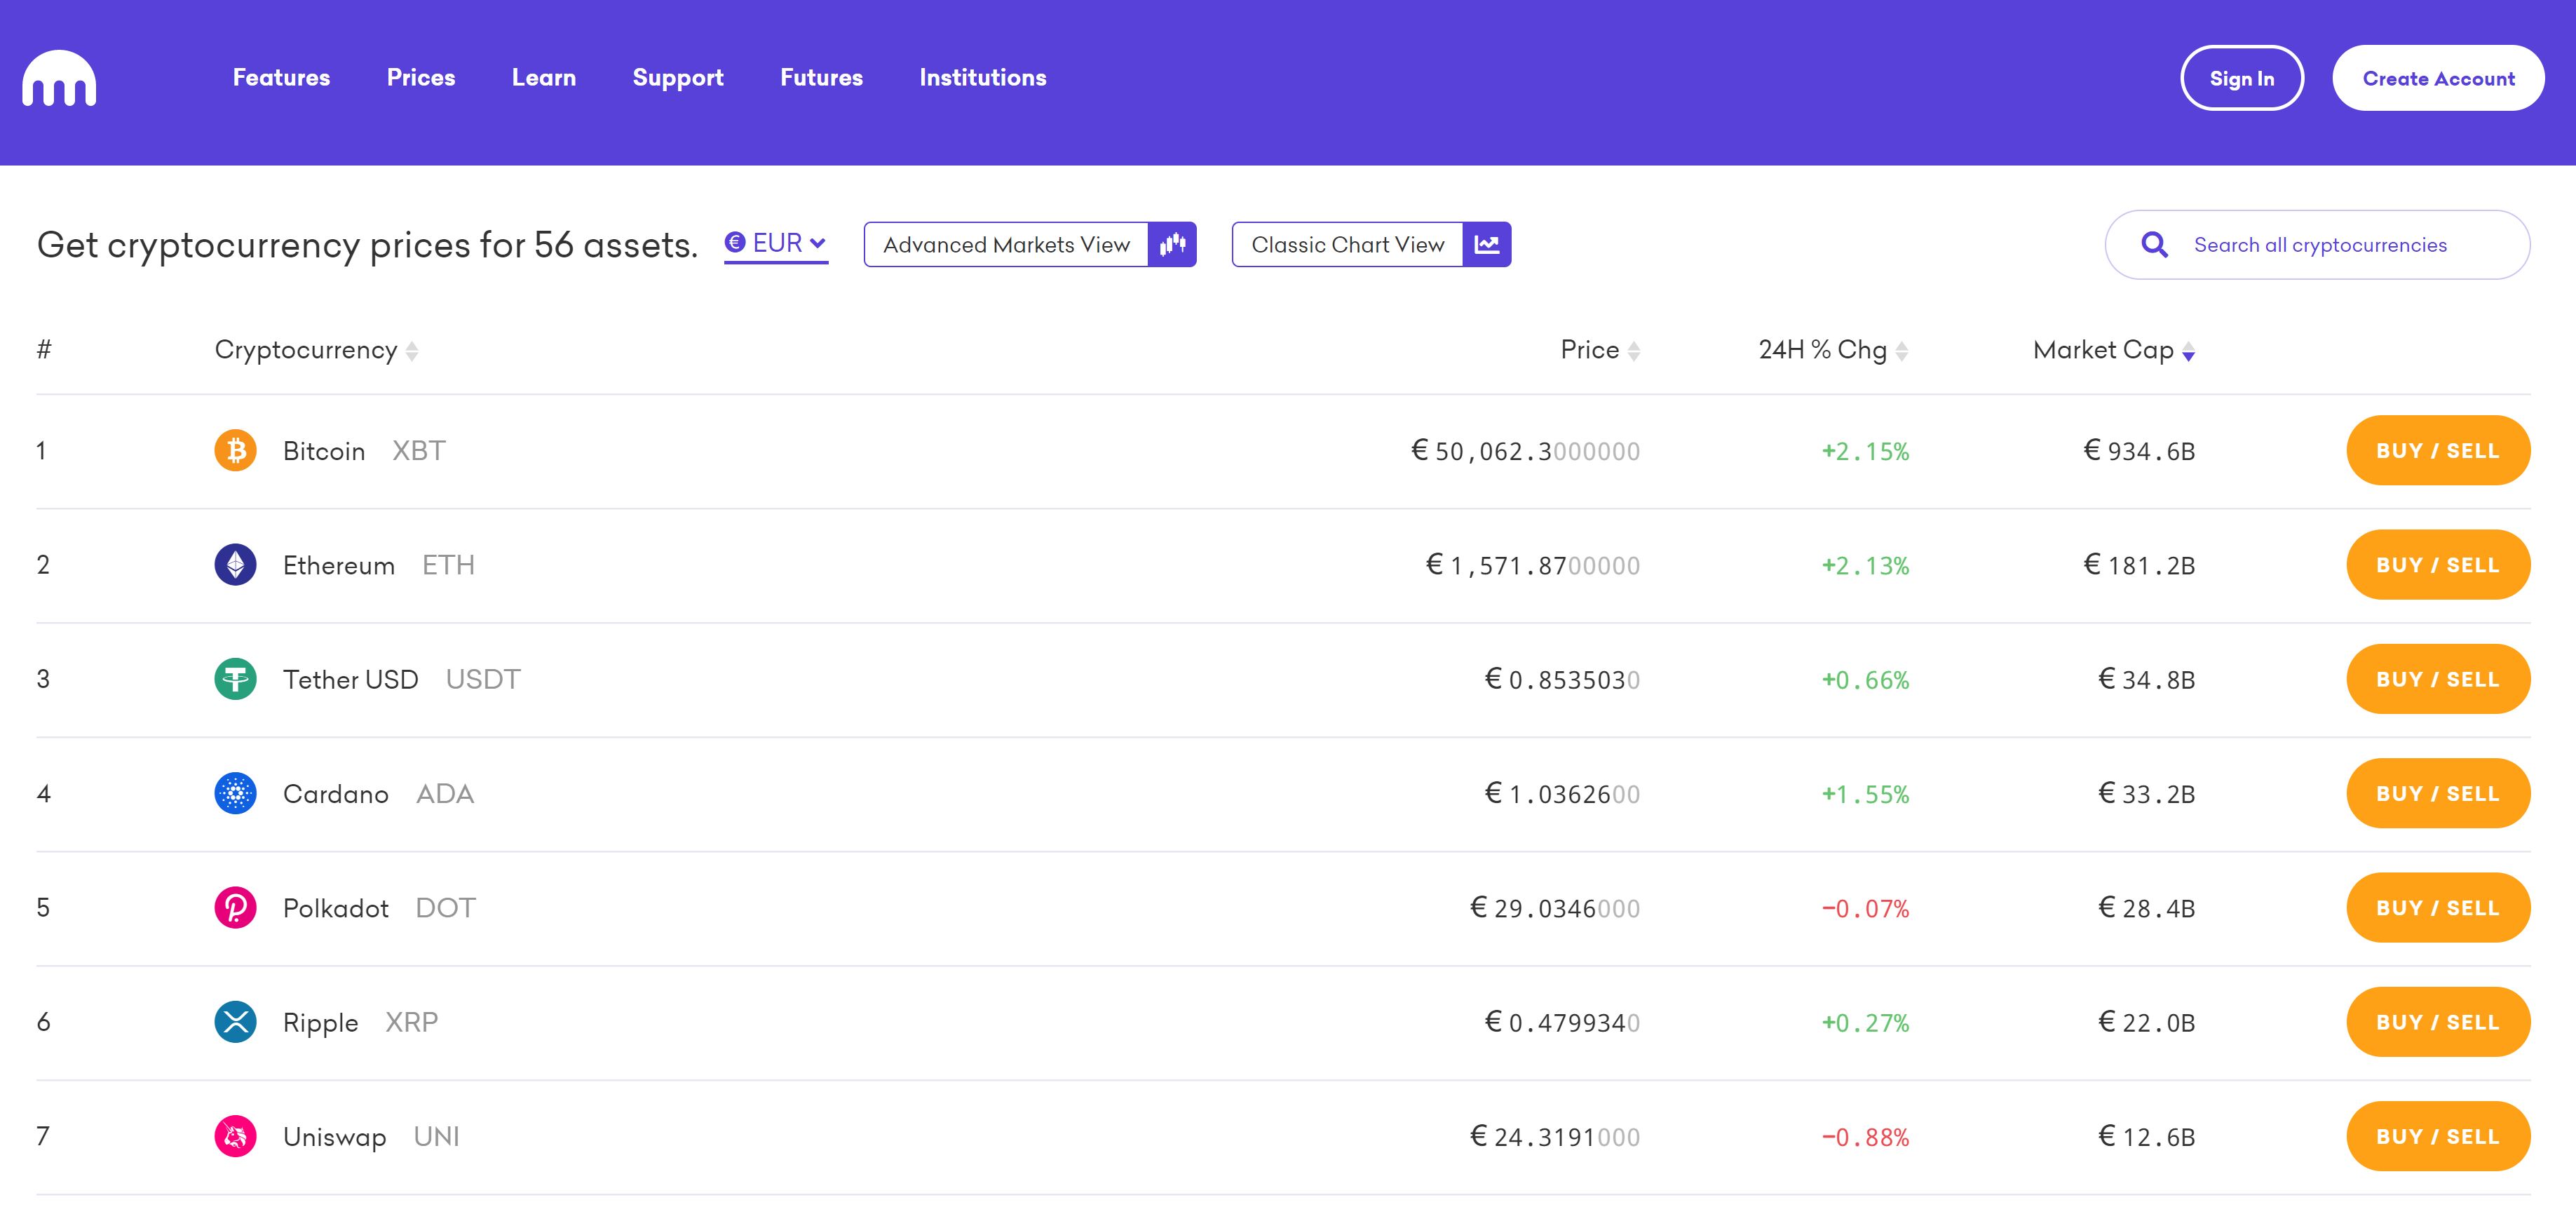Open the EUR currency dropdown

click(x=776, y=243)
